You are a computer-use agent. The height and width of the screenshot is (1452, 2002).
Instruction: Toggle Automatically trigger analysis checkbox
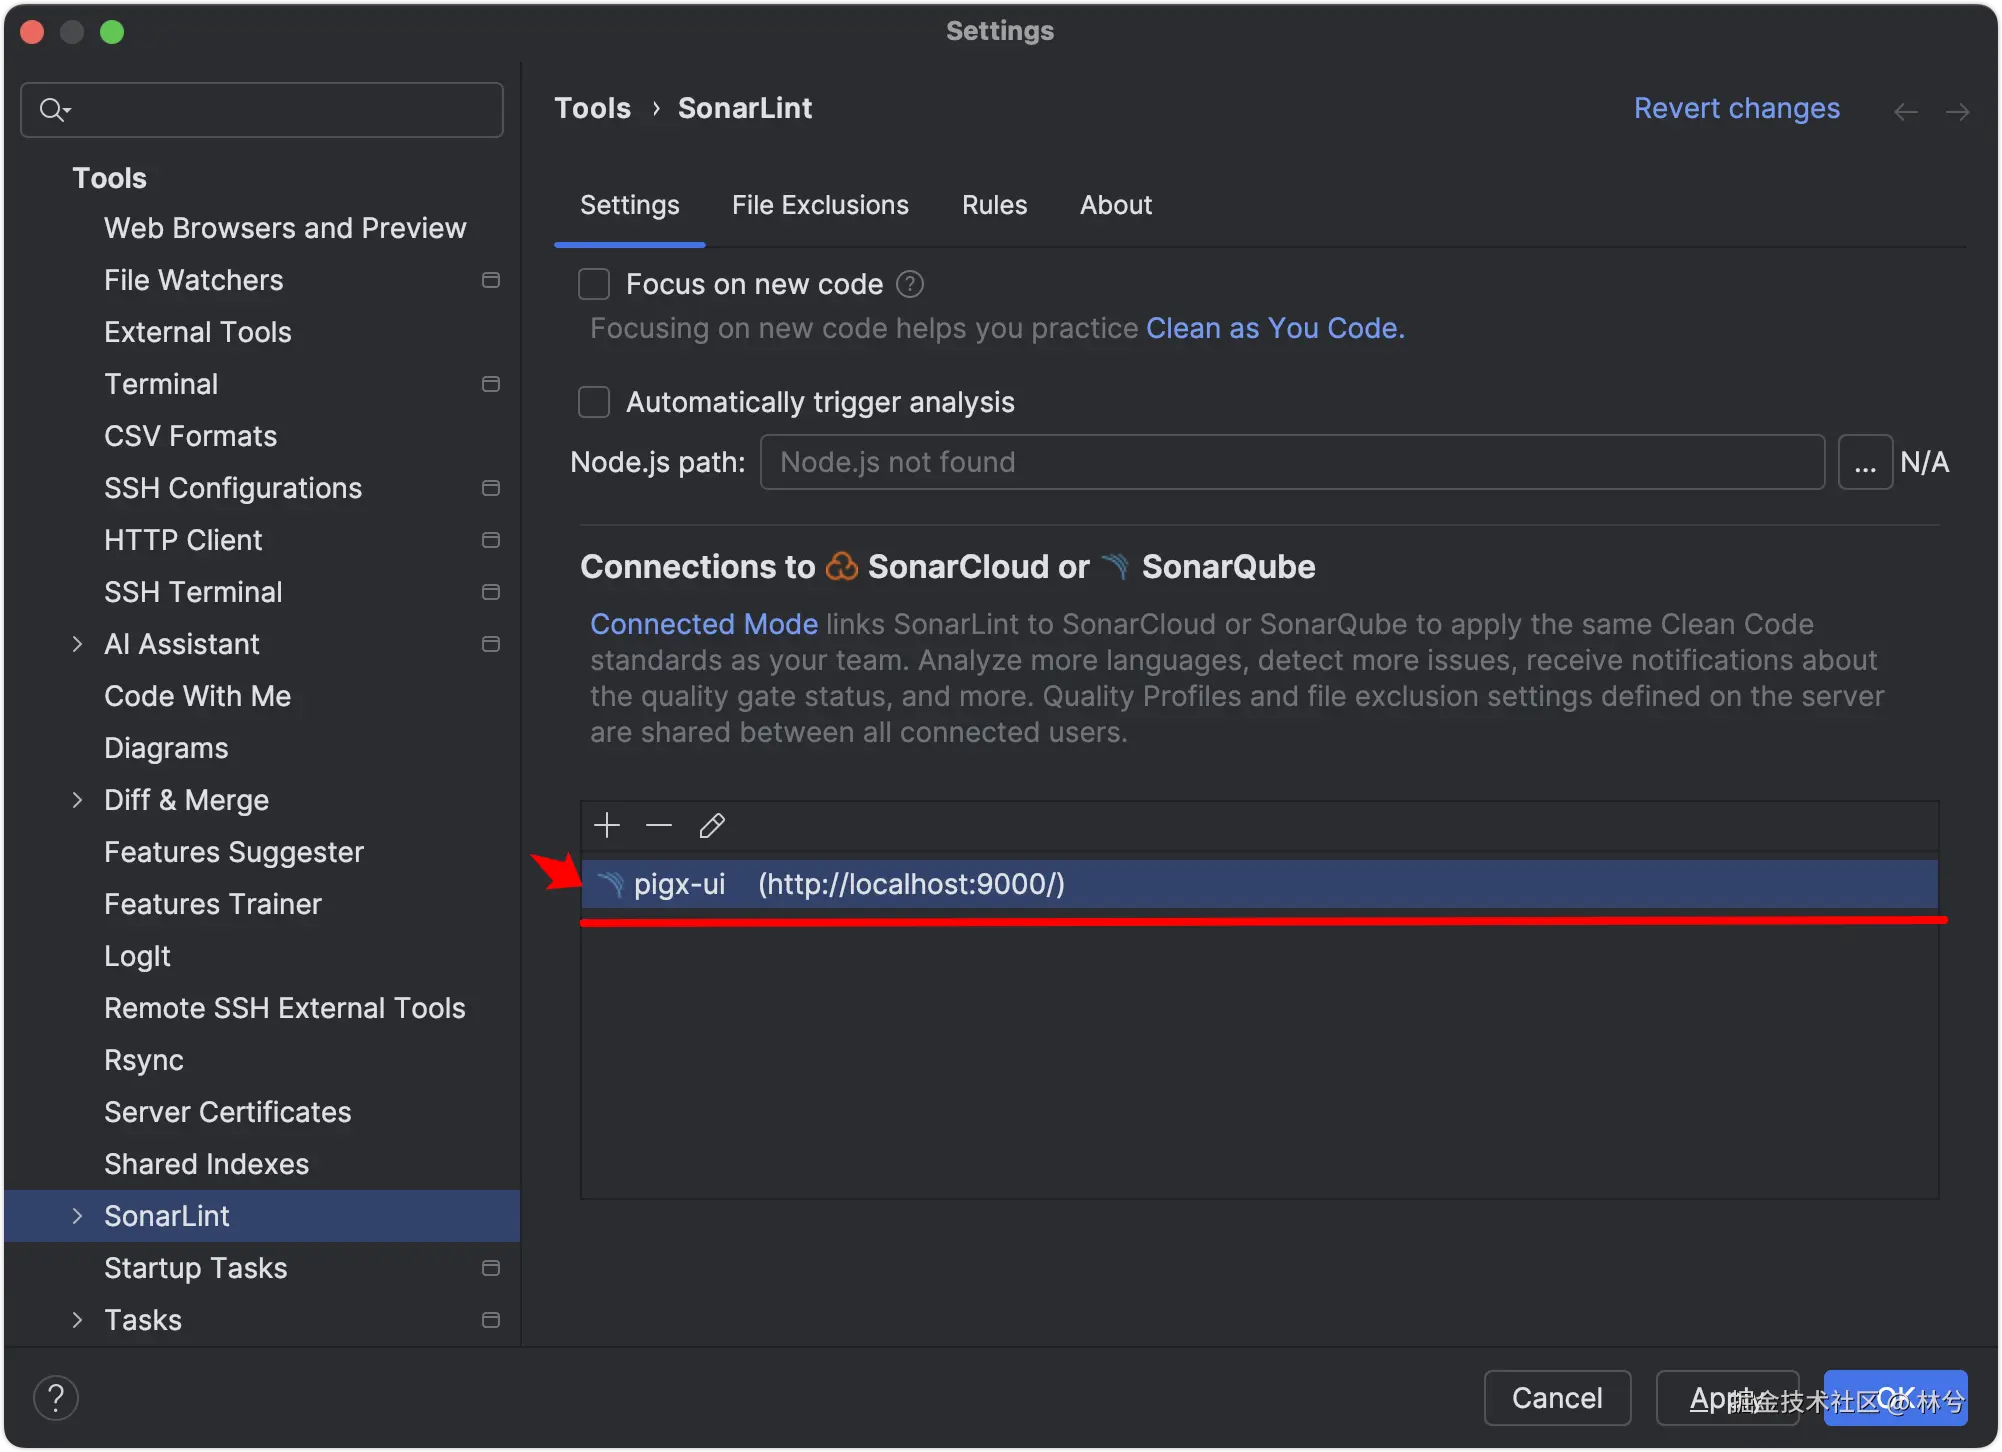(594, 403)
